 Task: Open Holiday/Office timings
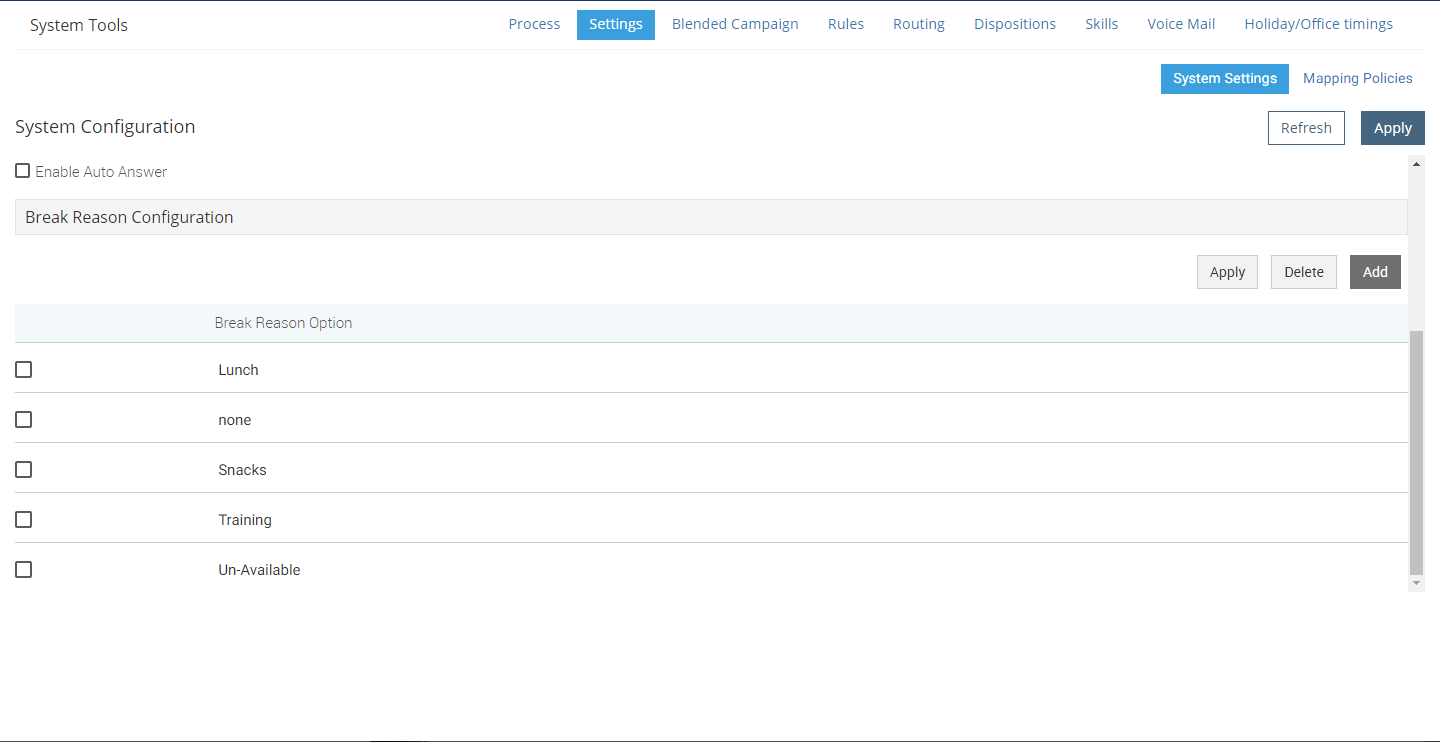point(1318,23)
